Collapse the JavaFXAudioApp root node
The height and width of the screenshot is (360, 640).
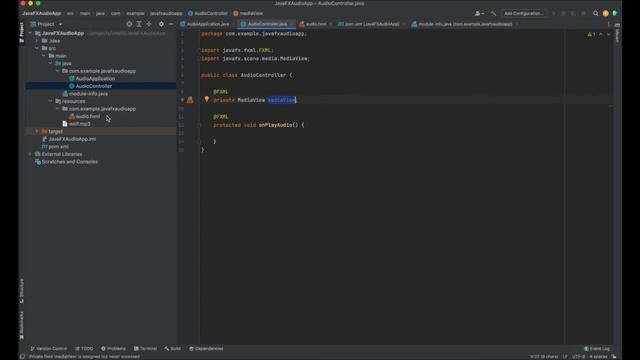tap(30, 33)
